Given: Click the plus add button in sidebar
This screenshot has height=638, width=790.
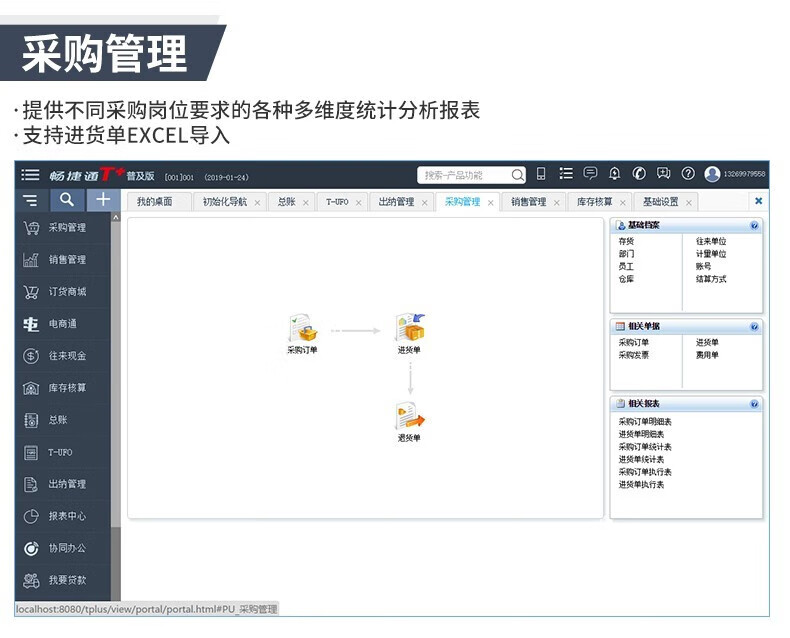Looking at the screenshot, I should coord(102,200).
